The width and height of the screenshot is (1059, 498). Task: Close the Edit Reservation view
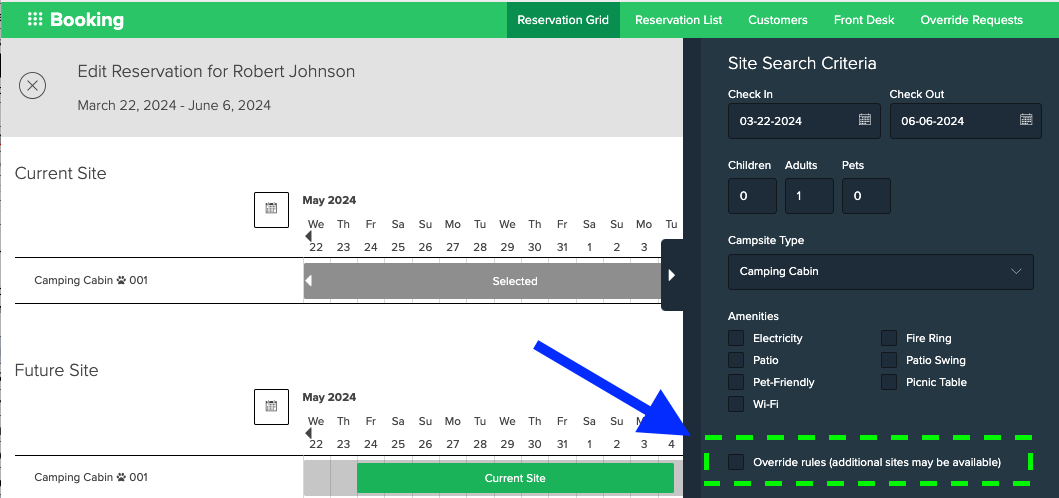point(33,85)
